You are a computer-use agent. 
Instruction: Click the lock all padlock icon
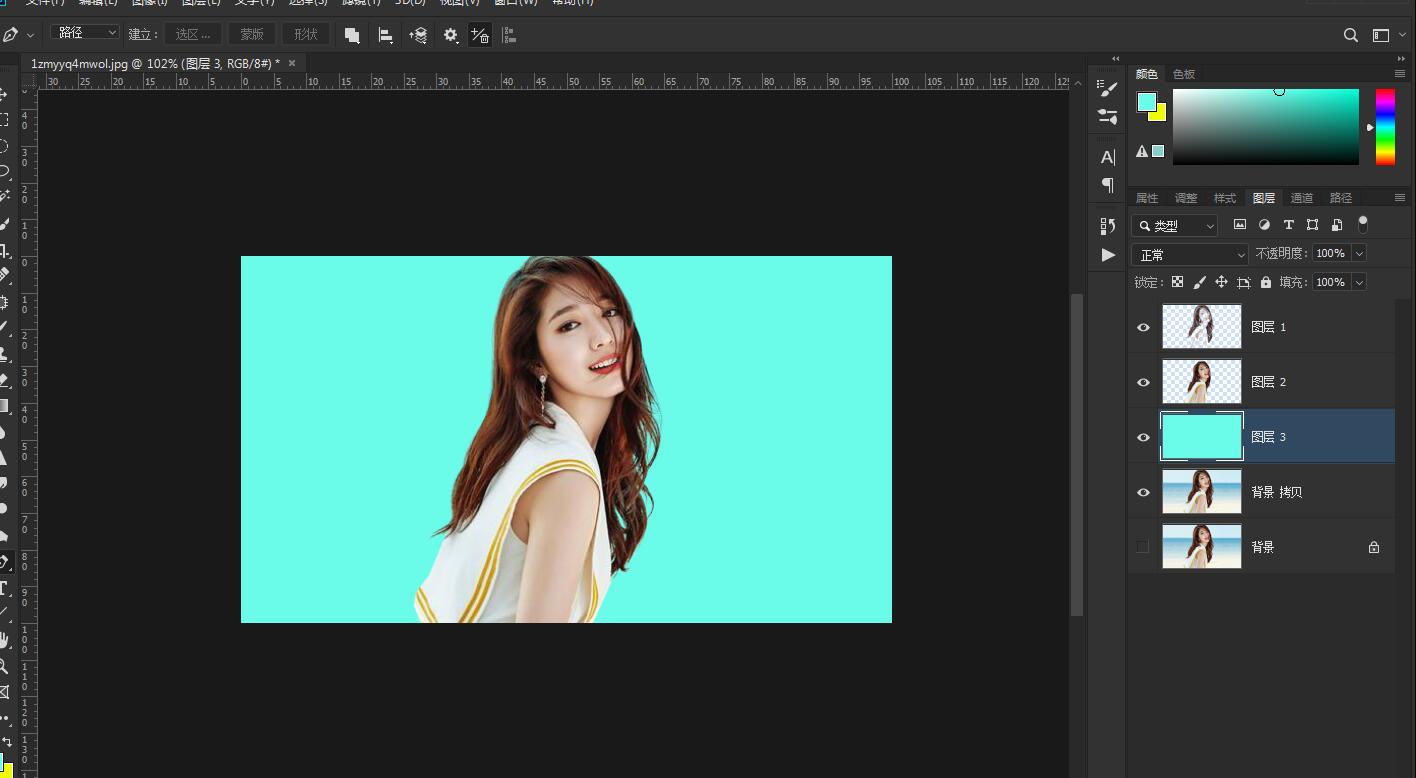(1266, 283)
